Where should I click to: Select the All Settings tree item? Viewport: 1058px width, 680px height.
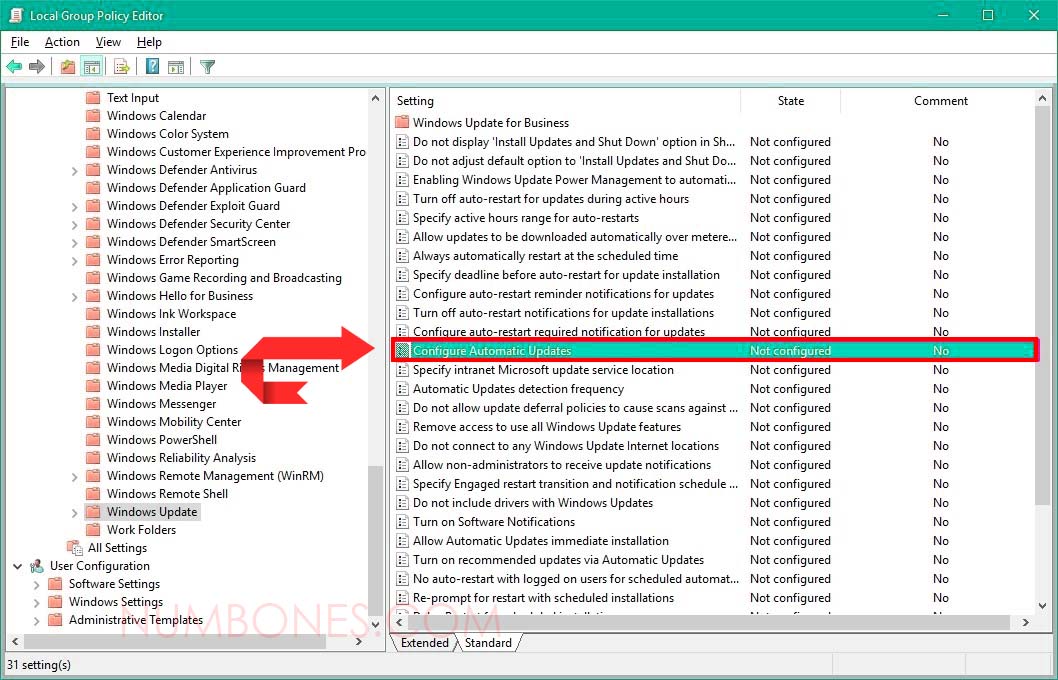click(117, 547)
